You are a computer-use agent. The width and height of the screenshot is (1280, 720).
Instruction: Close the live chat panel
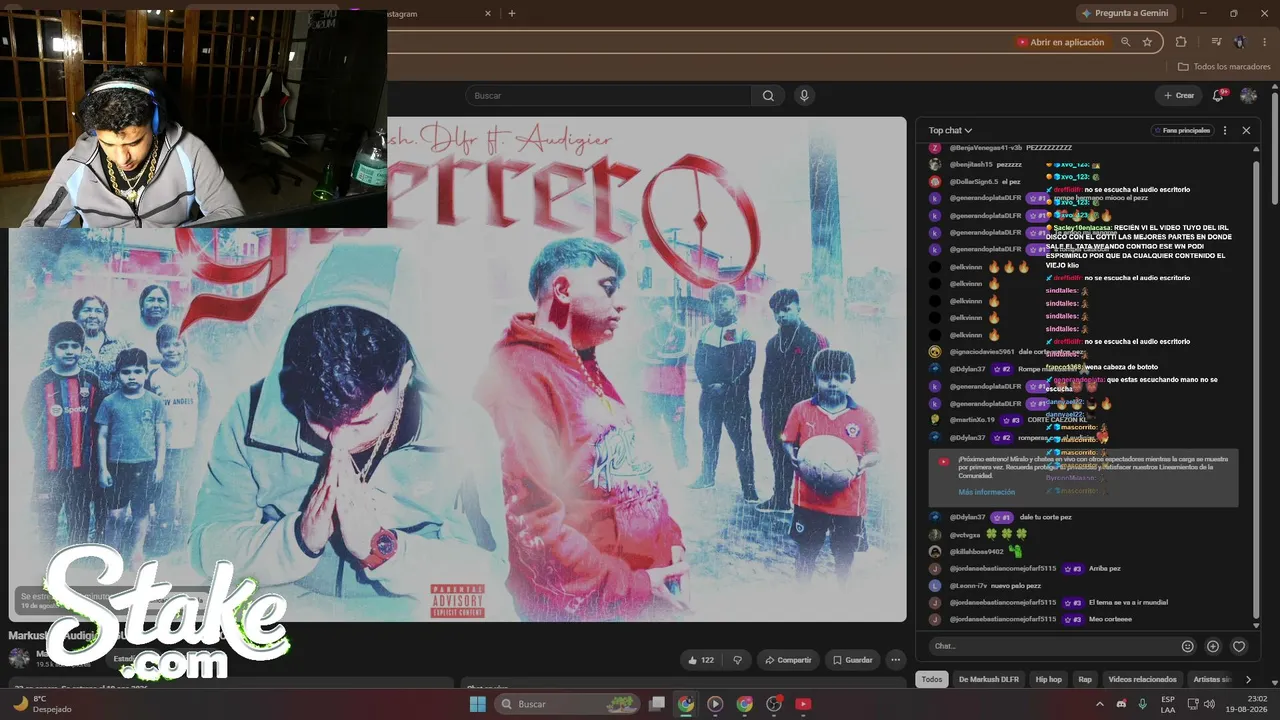coord(1246,130)
